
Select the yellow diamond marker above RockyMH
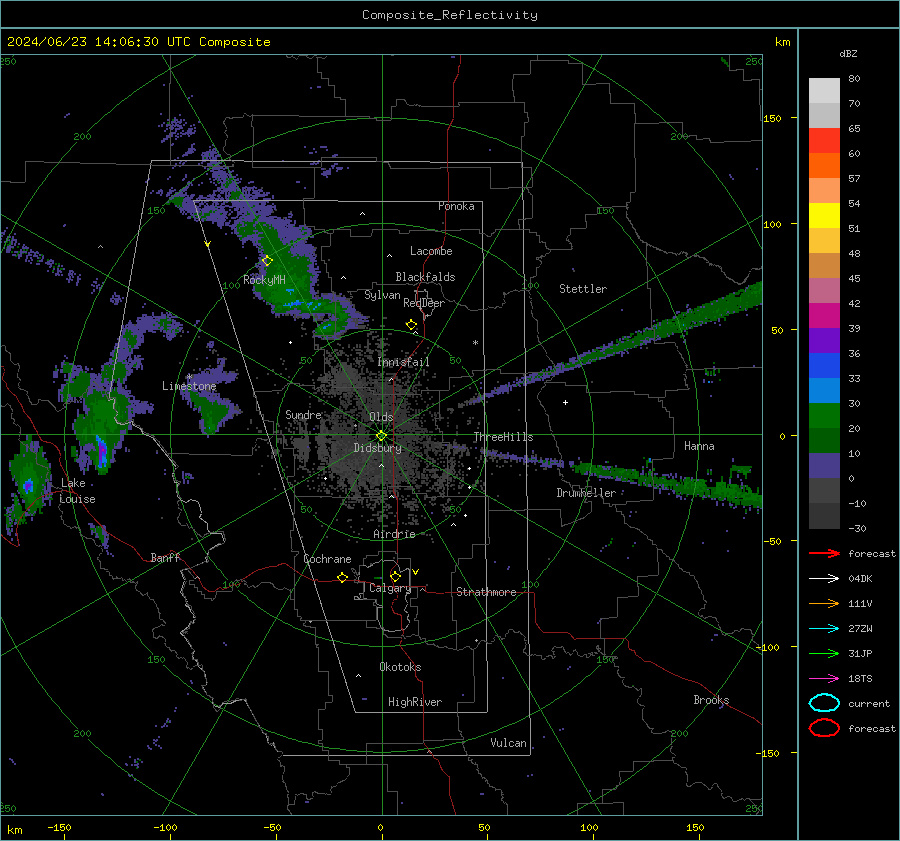pyautogui.click(x=267, y=261)
